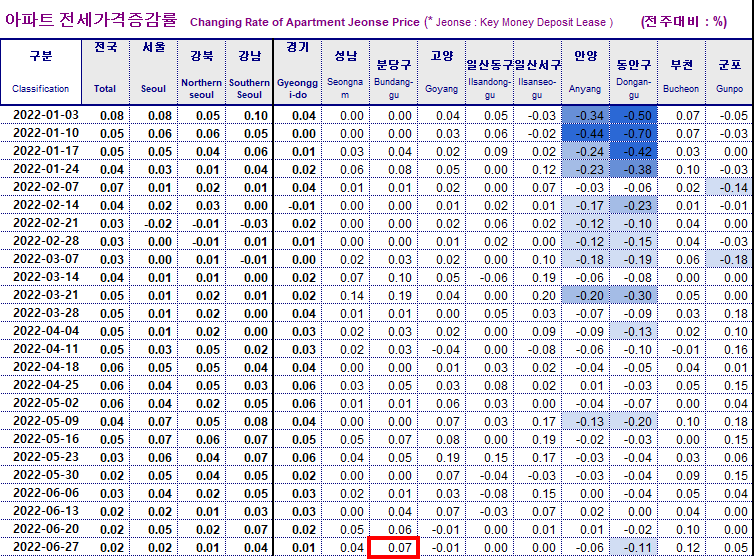Image resolution: width=755 pixels, height=559 pixels.
Task: Select Dongan-gu value -0.70 in 2022-01-10 row
Action: click(x=634, y=133)
